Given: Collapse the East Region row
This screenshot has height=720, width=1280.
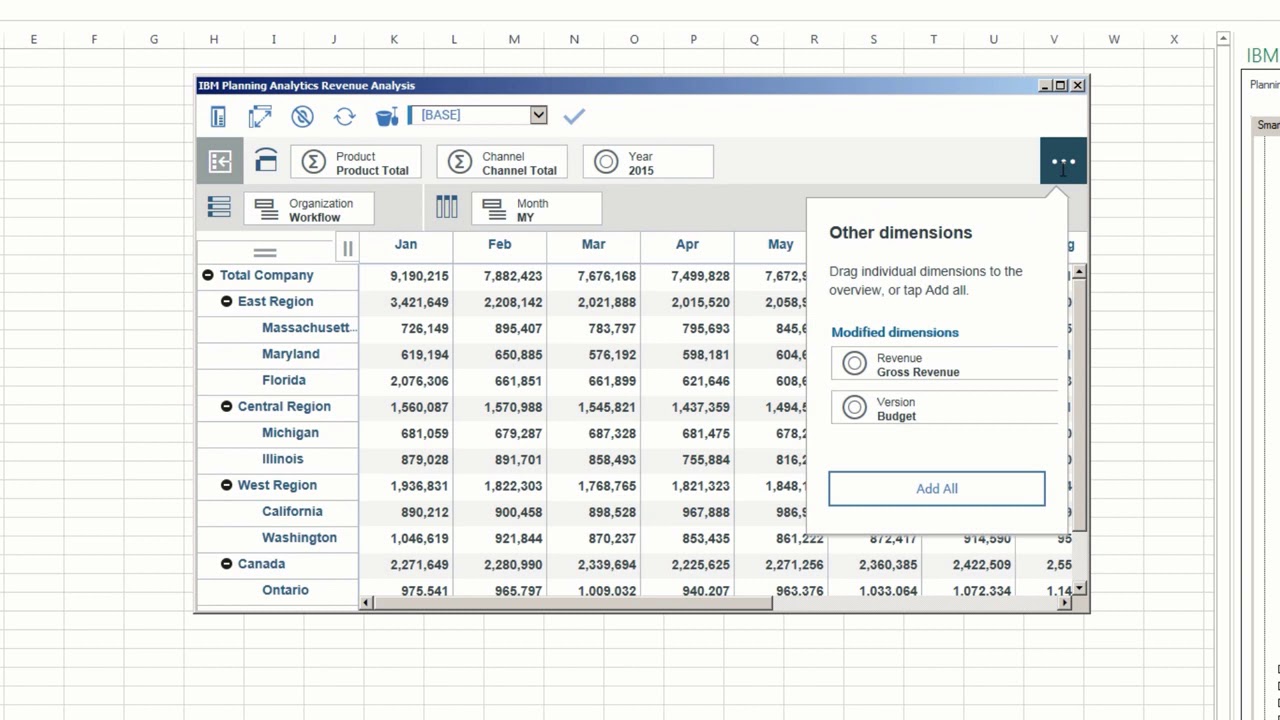Looking at the screenshot, I should pyautogui.click(x=226, y=301).
